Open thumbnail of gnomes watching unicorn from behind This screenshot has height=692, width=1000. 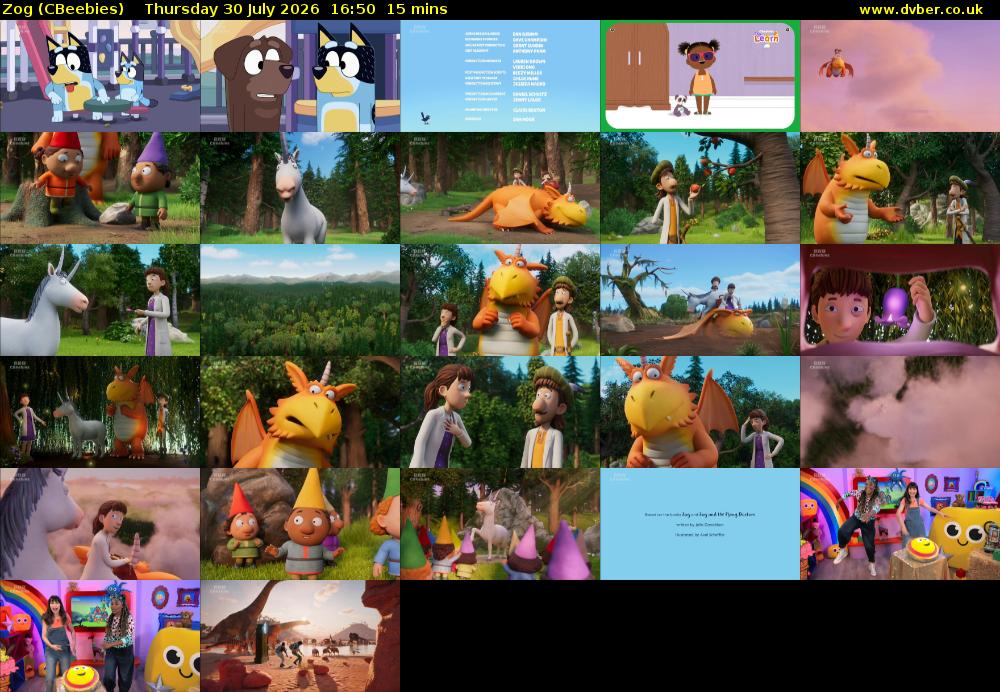pyautogui.click(x=500, y=524)
